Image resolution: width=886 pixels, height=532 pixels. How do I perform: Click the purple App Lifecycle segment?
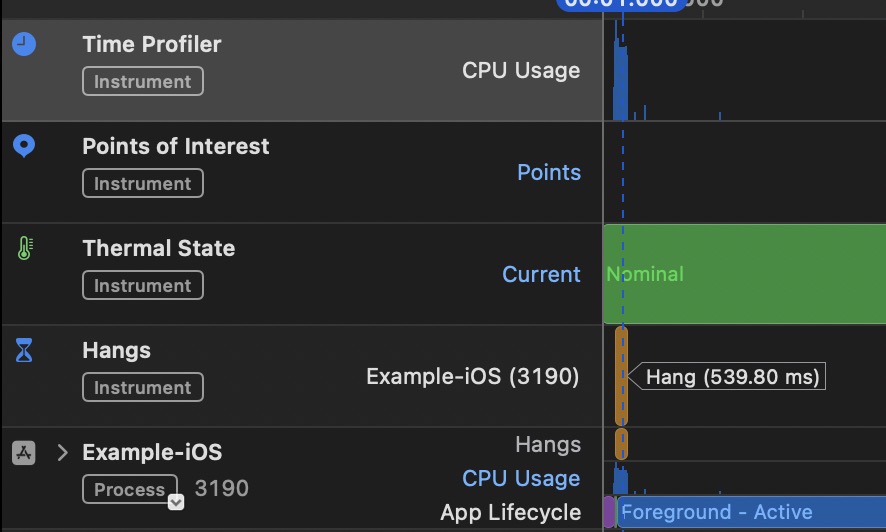609,512
